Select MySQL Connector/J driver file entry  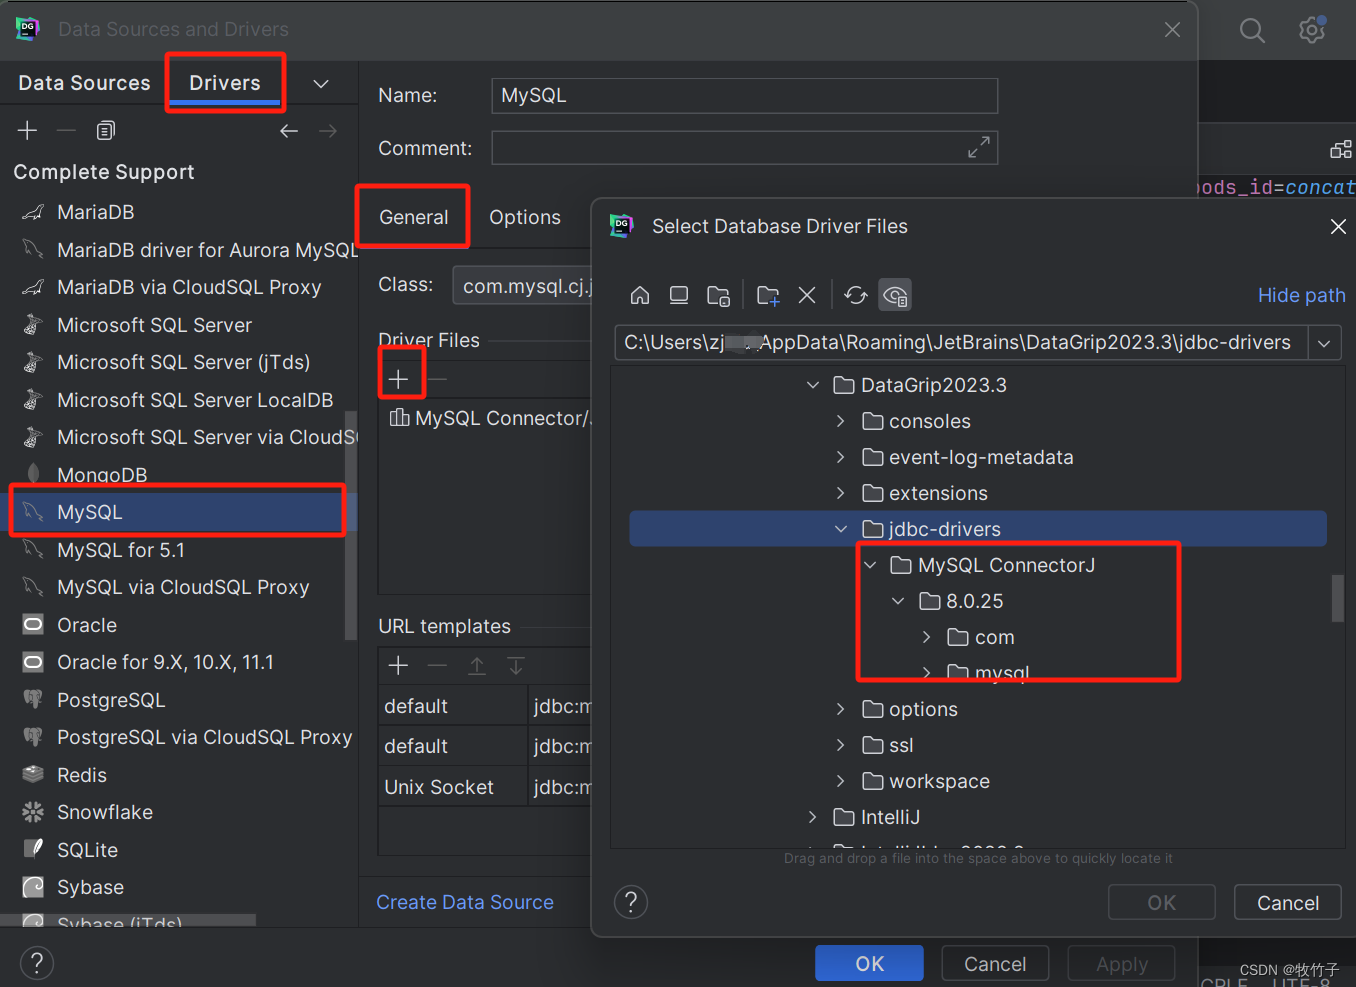tap(490, 418)
